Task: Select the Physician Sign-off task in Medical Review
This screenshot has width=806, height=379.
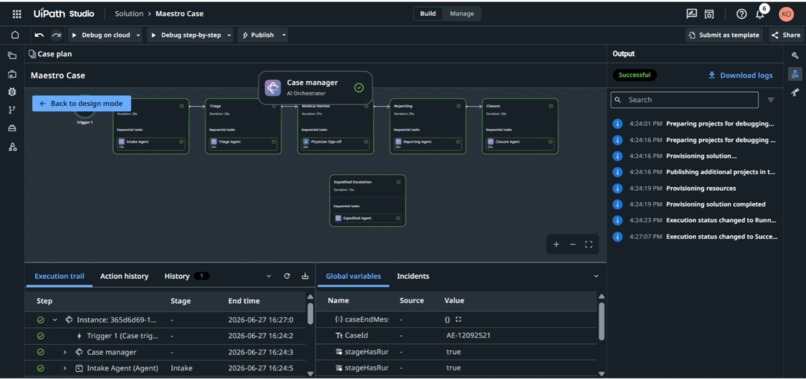Action: coord(336,143)
